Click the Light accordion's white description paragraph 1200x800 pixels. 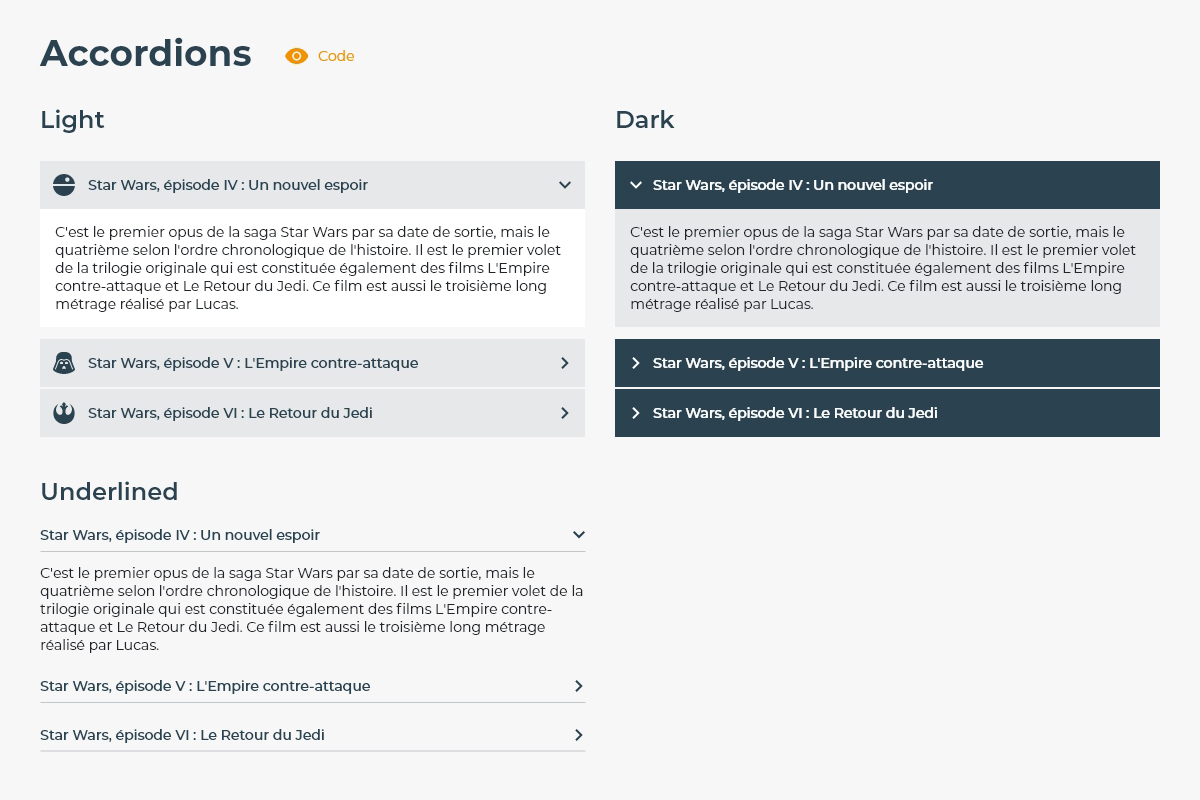pos(310,268)
